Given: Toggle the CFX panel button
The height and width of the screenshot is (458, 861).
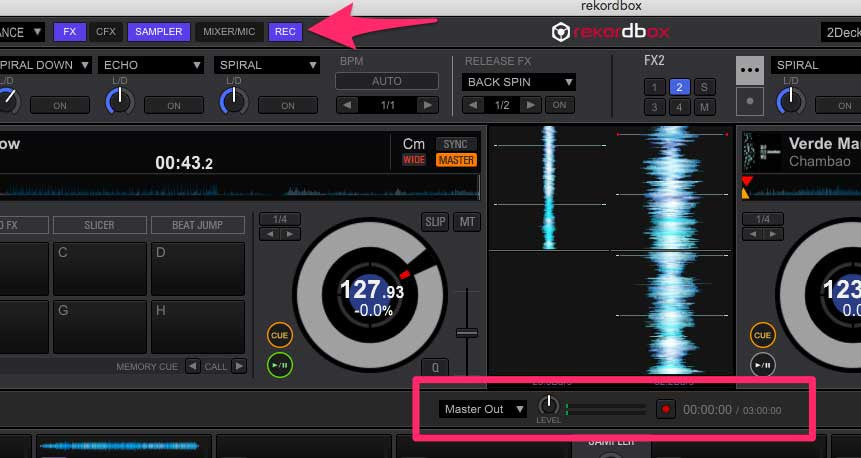Looking at the screenshot, I should pyautogui.click(x=106, y=32).
